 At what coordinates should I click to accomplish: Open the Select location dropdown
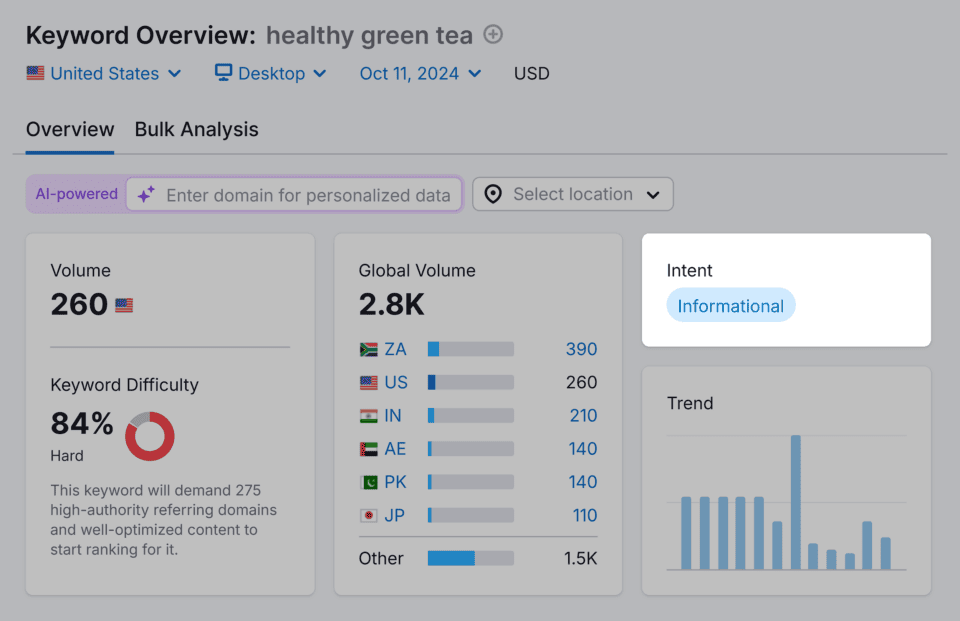573,194
